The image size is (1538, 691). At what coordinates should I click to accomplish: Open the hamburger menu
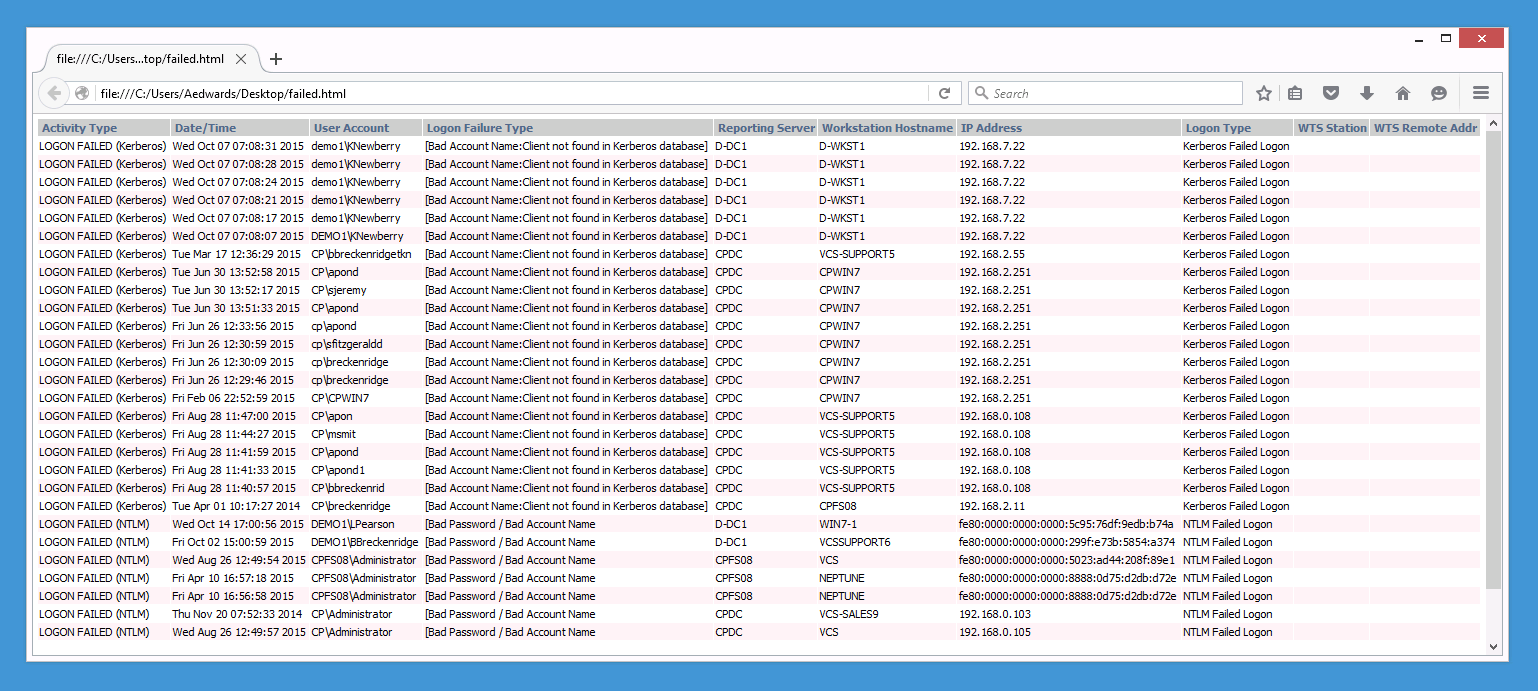tap(1481, 93)
